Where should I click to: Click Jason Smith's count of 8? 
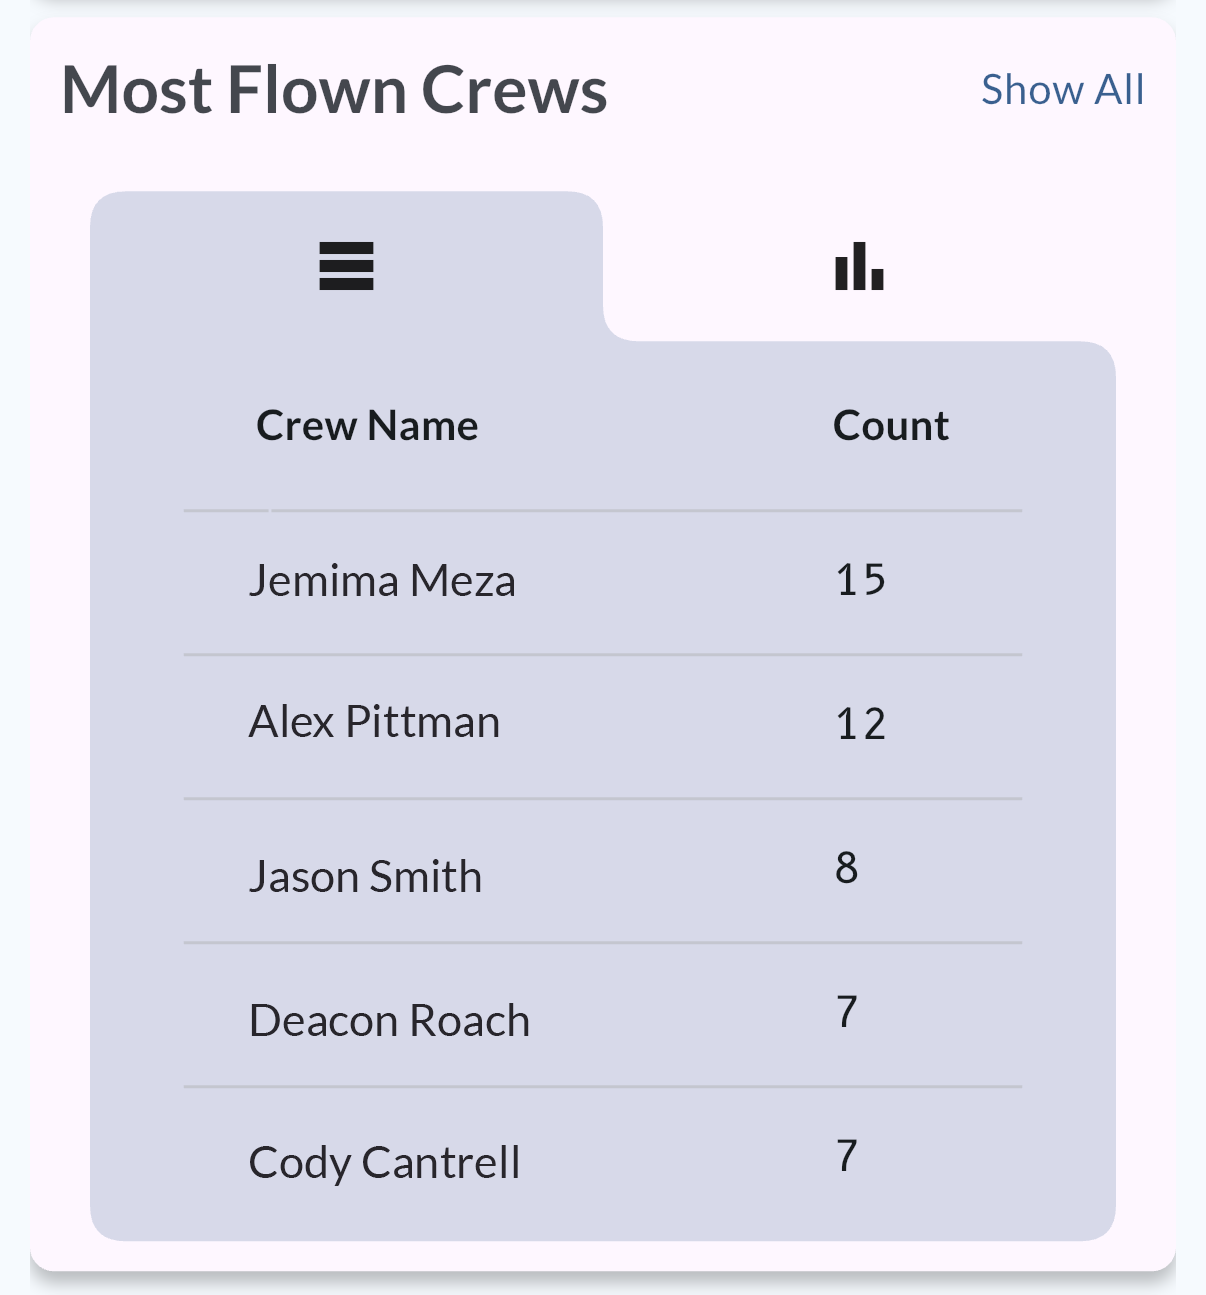pos(847,868)
